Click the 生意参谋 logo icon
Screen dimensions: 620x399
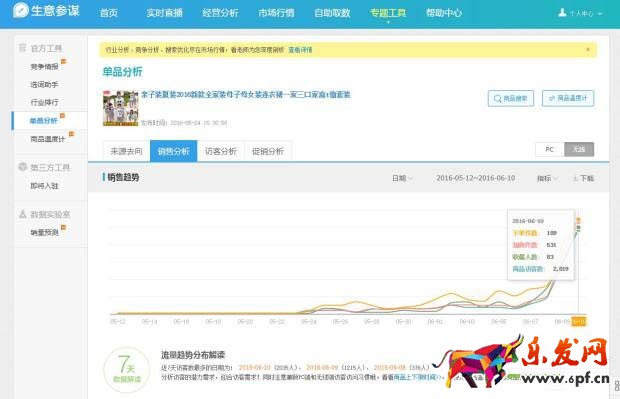[x=21, y=11]
